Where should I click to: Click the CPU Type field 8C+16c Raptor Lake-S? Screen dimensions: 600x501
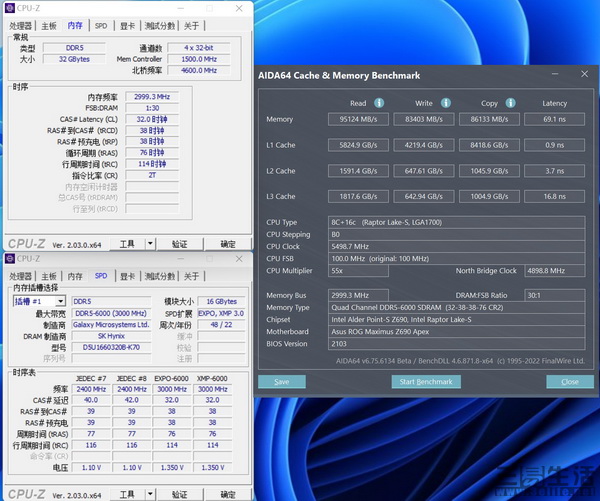(x=457, y=222)
